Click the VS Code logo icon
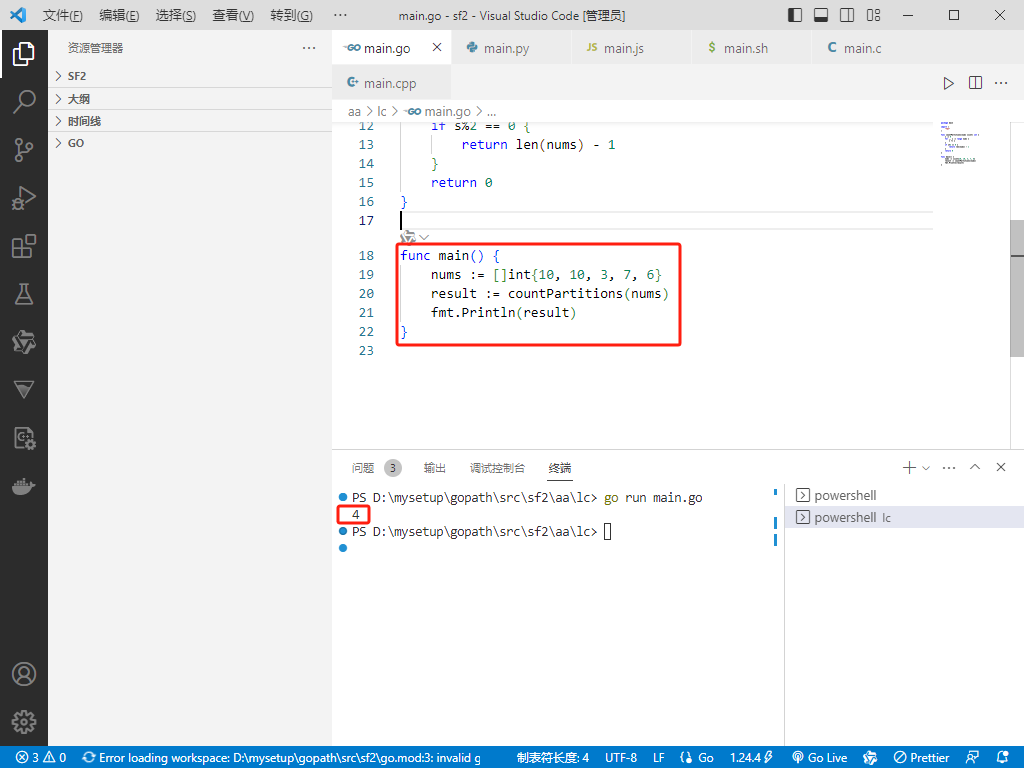 tap(18, 15)
